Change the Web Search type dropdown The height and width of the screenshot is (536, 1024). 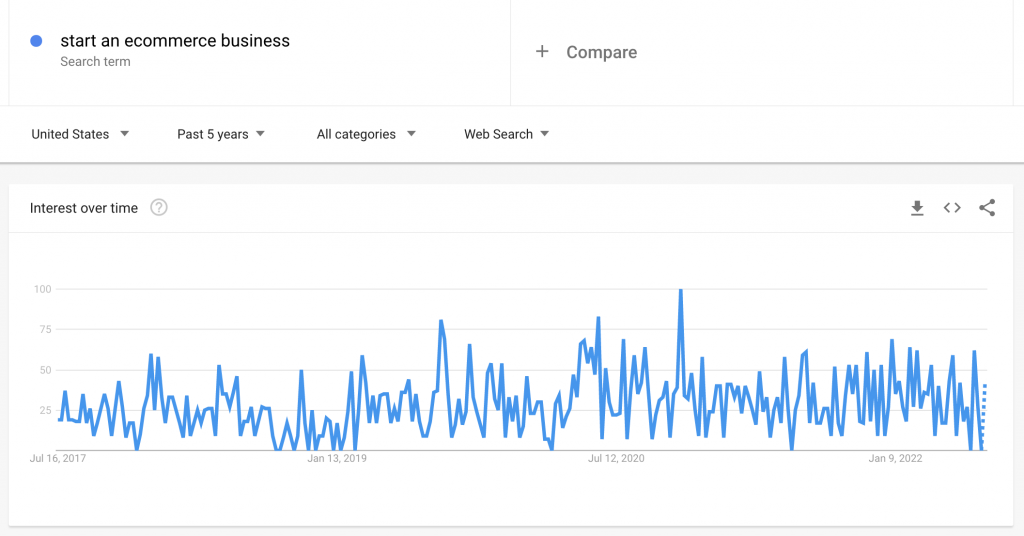(506, 134)
